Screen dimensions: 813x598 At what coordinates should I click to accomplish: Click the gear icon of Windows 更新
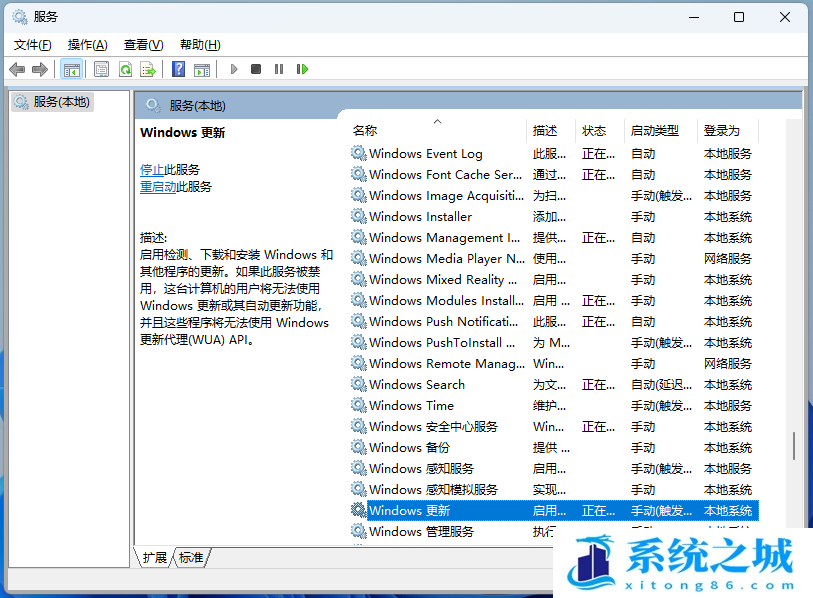358,510
